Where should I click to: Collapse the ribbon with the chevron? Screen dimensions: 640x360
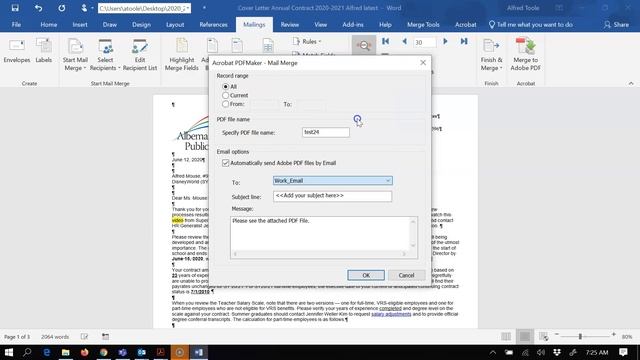(x=631, y=83)
